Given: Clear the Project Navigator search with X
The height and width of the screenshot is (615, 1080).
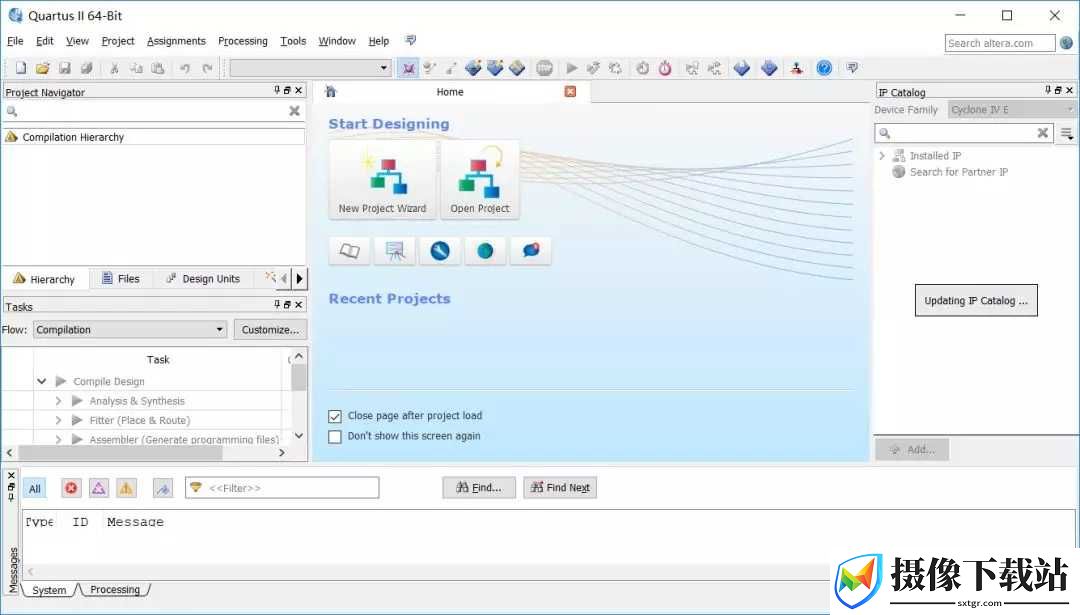Looking at the screenshot, I should [x=294, y=111].
